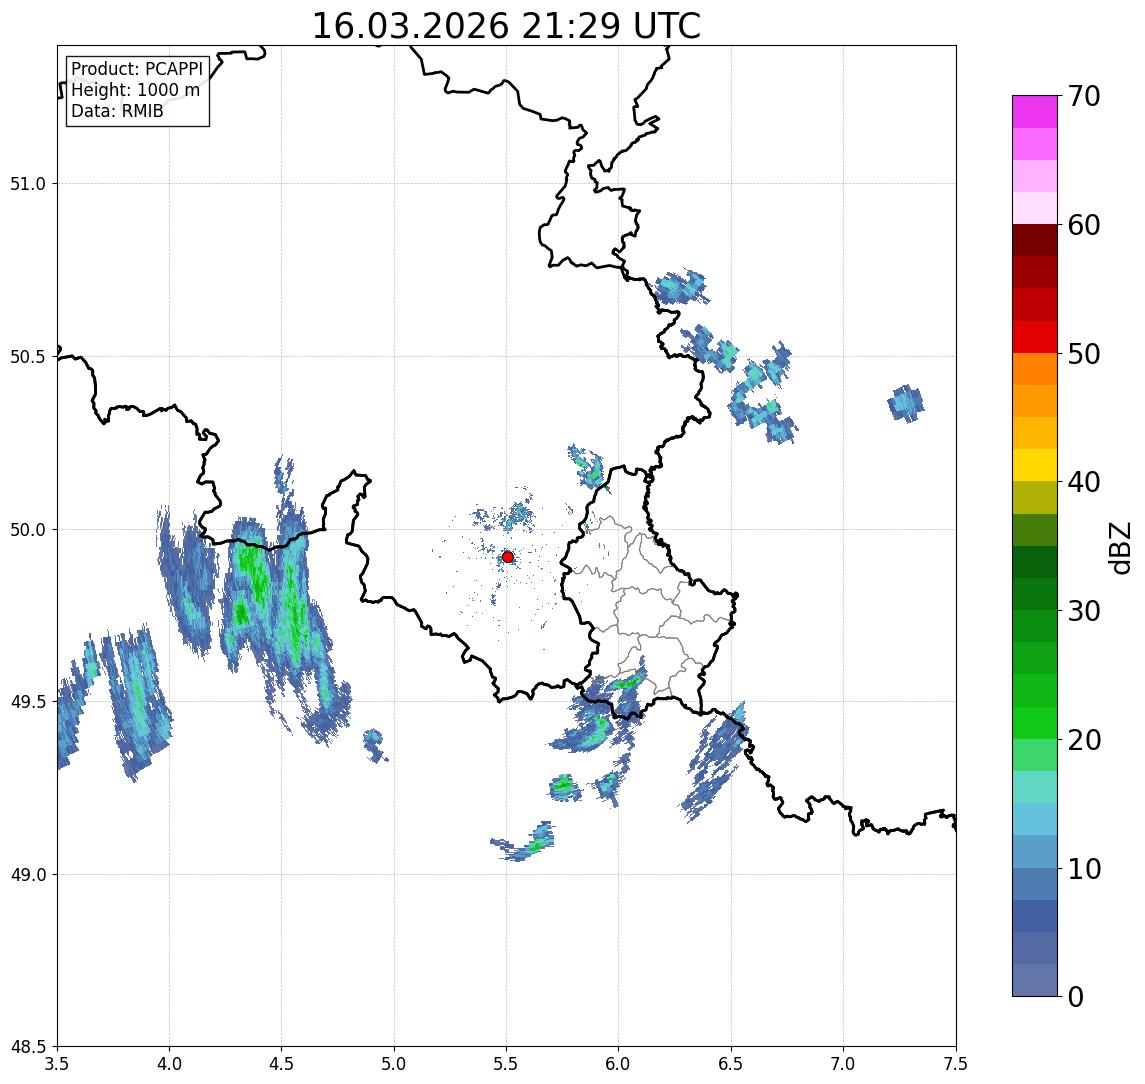Click the 'Height: 1000 m' text
Viewport: 1145px width, 1084px height.
(135, 90)
